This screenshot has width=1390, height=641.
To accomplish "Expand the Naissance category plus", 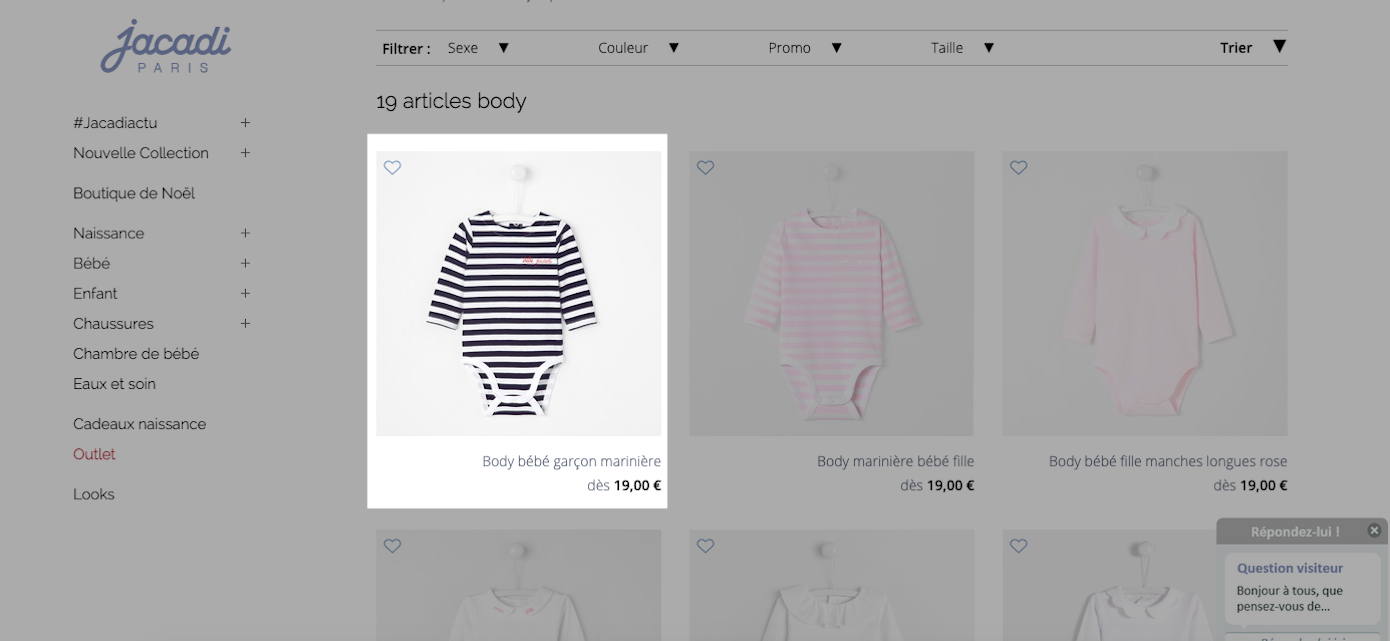I will pyautogui.click(x=245, y=233).
